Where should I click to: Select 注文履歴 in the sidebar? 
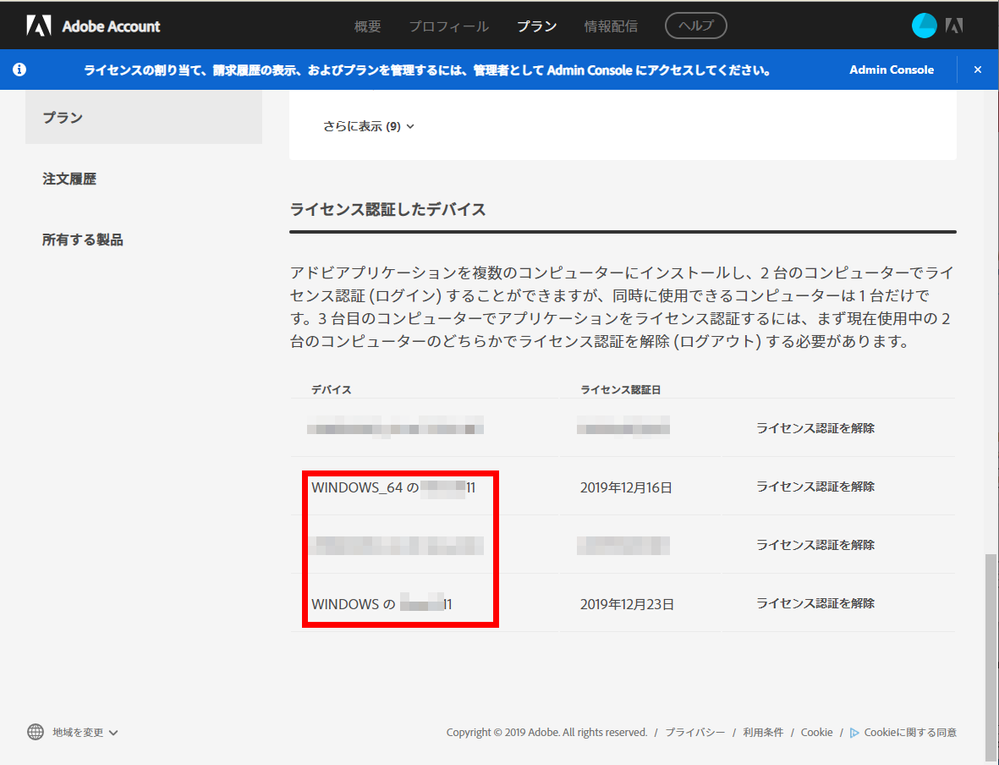pyautogui.click(x=69, y=178)
